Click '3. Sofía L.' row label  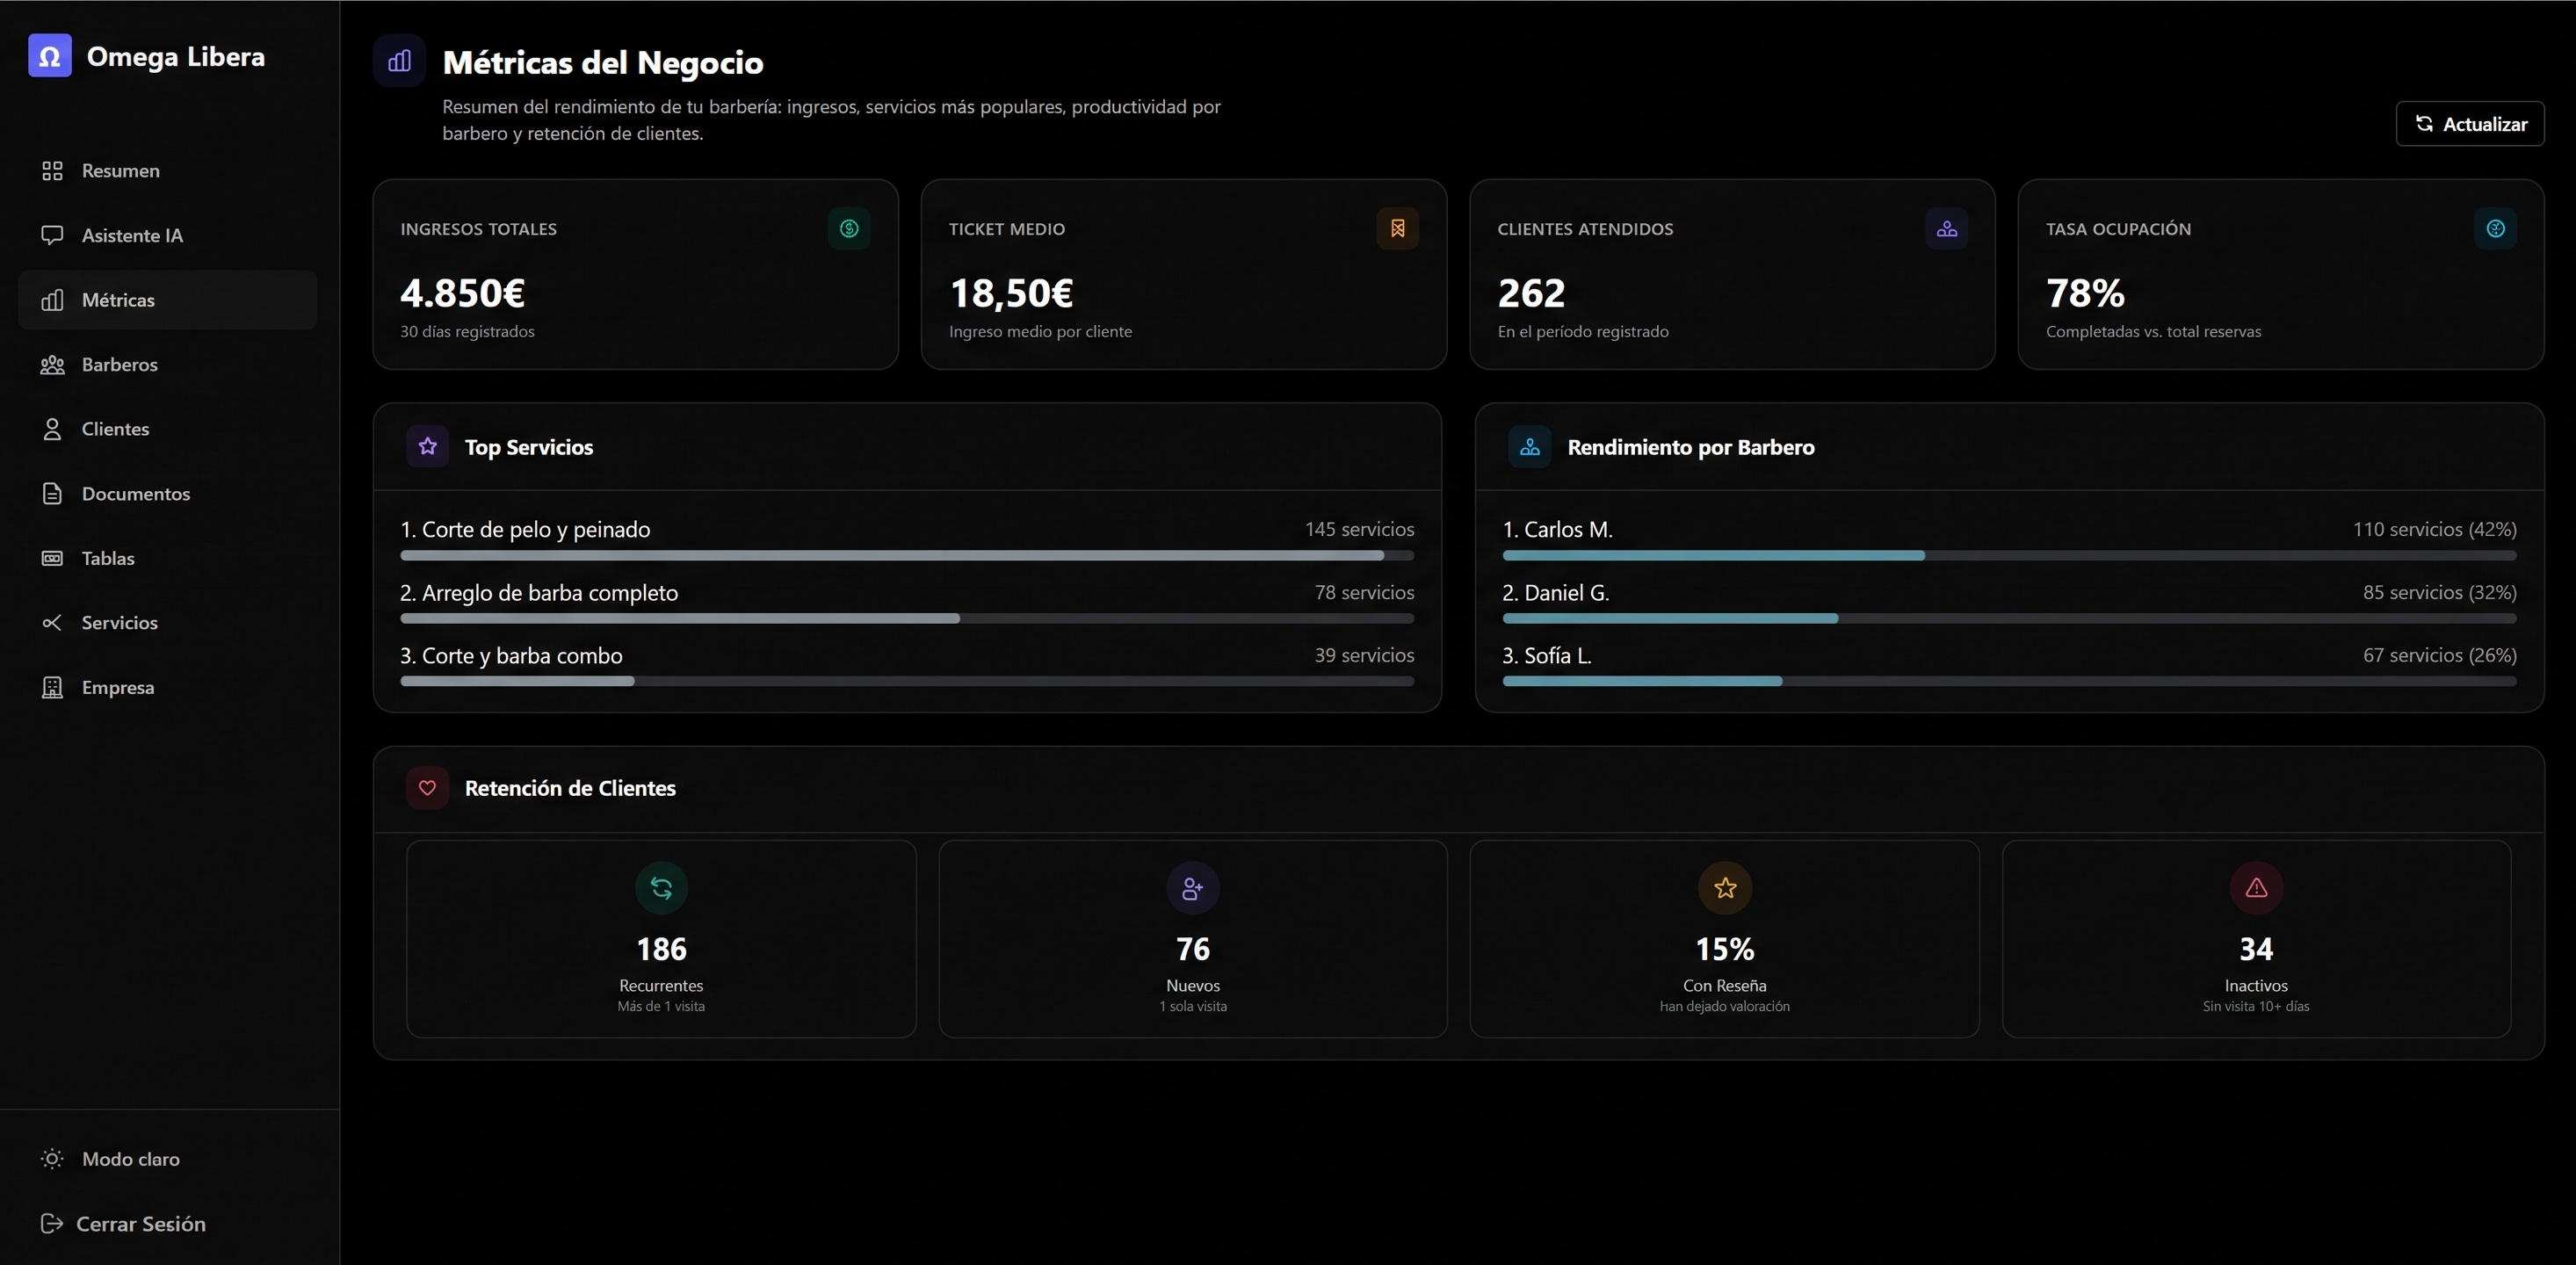click(1546, 656)
